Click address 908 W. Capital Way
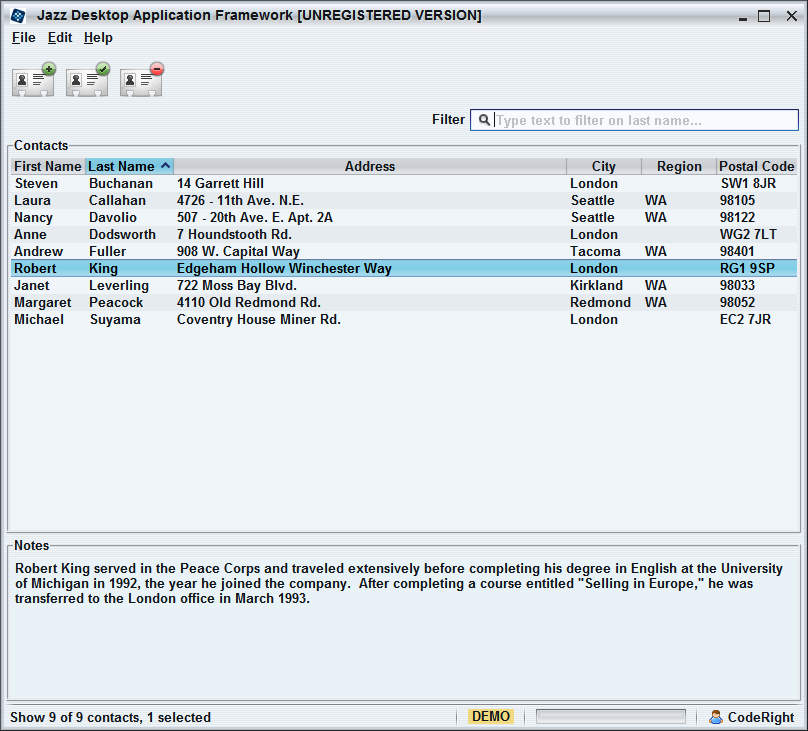 click(238, 251)
